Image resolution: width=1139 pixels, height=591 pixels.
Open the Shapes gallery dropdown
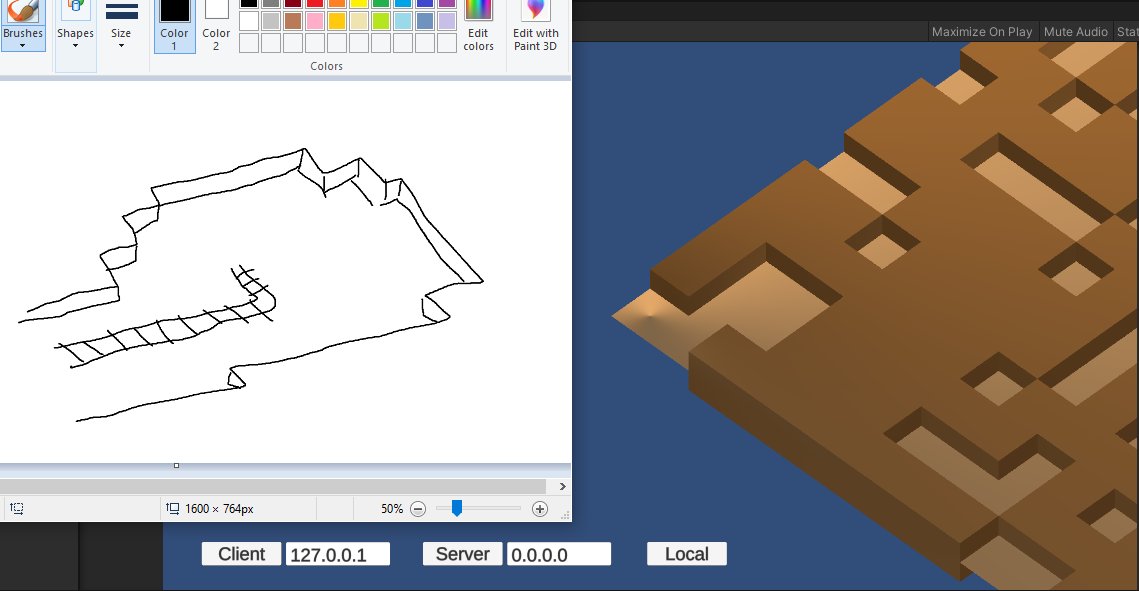(76, 38)
